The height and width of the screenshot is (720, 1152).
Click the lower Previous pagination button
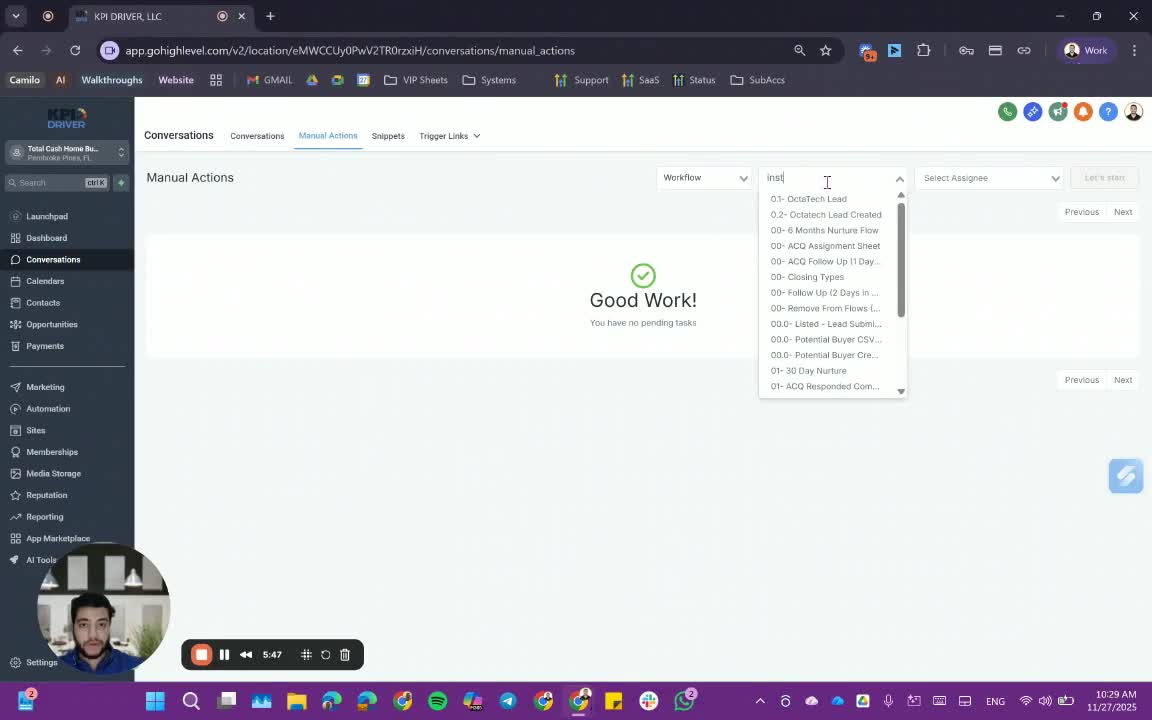[1081, 381]
